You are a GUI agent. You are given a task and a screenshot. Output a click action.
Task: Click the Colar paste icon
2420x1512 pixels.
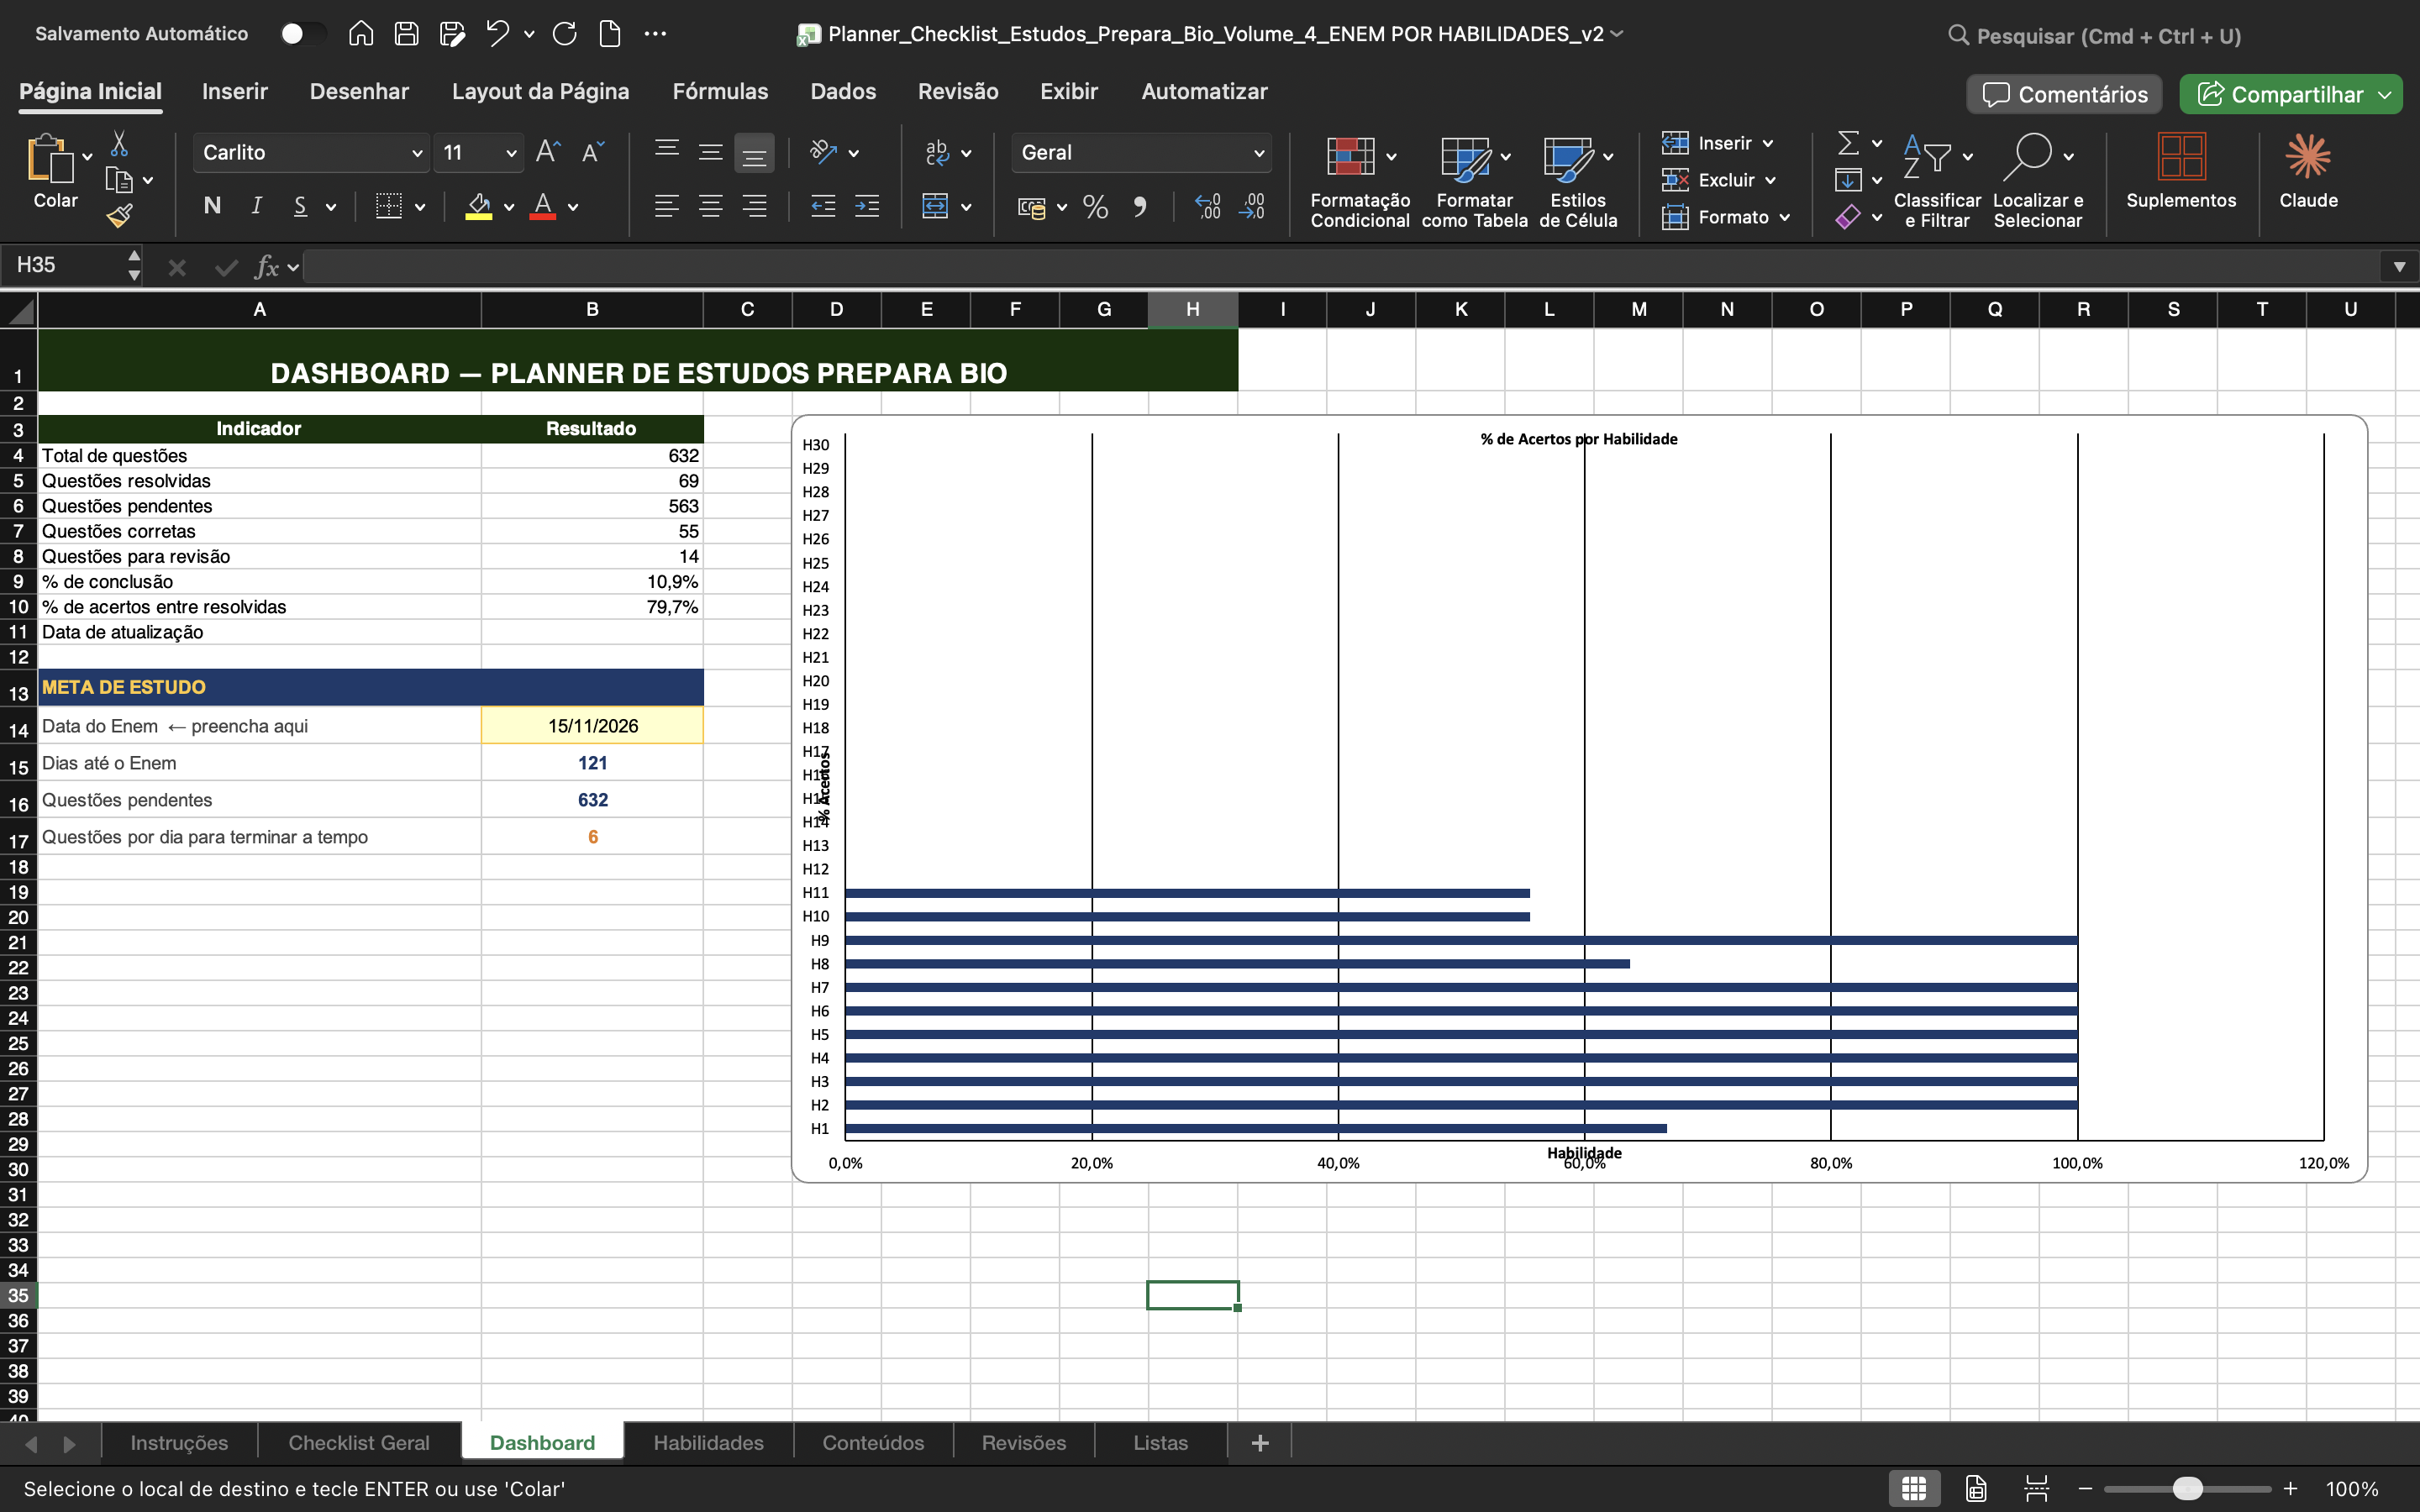(50, 160)
